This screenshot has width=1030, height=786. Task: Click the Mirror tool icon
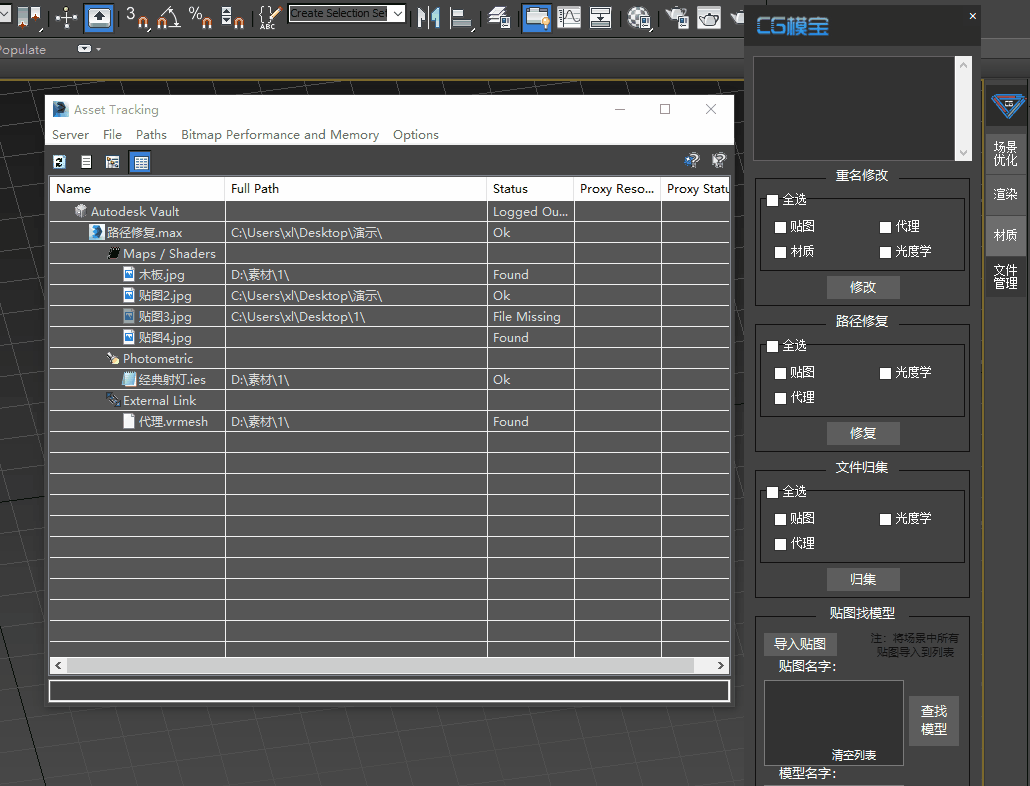pos(429,17)
